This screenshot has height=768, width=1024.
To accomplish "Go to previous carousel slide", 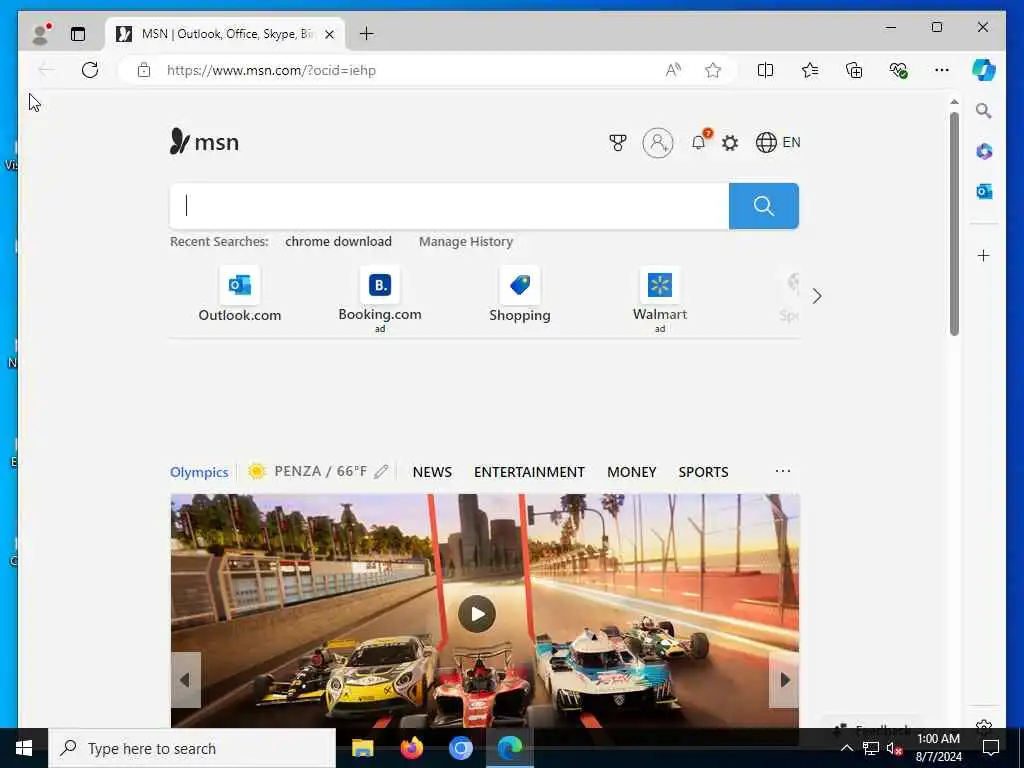I will 185,680.
